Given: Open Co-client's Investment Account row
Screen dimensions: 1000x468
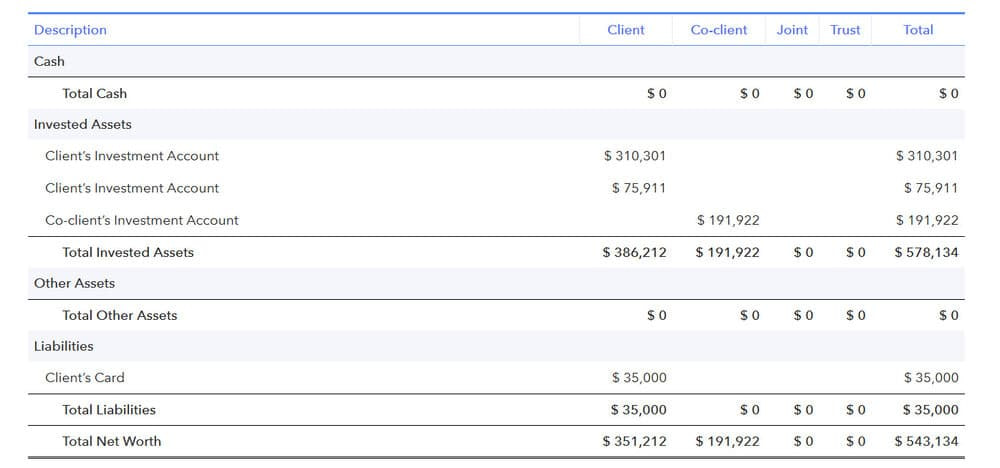Looking at the screenshot, I should 141,220.
